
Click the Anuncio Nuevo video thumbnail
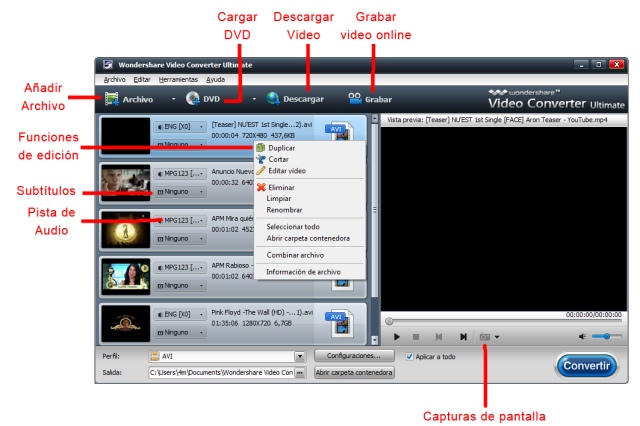click(x=126, y=182)
